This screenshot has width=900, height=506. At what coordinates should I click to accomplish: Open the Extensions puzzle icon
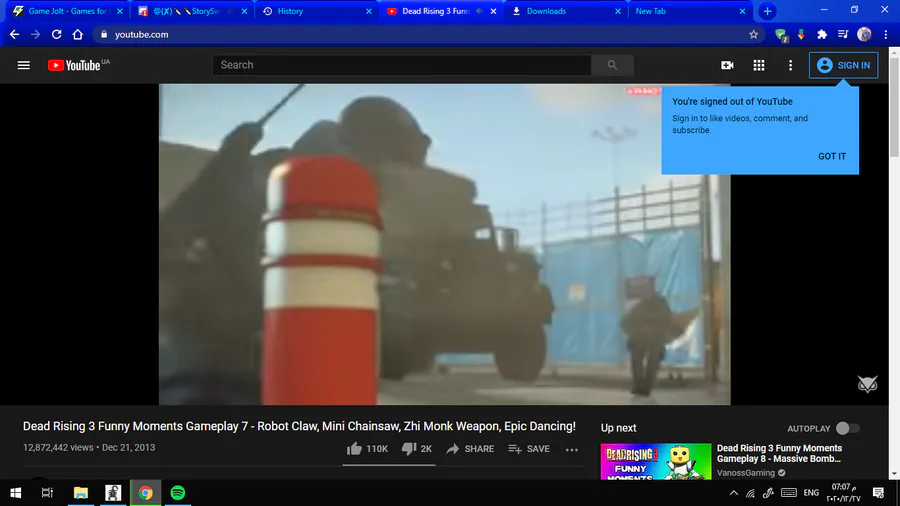[822, 34]
